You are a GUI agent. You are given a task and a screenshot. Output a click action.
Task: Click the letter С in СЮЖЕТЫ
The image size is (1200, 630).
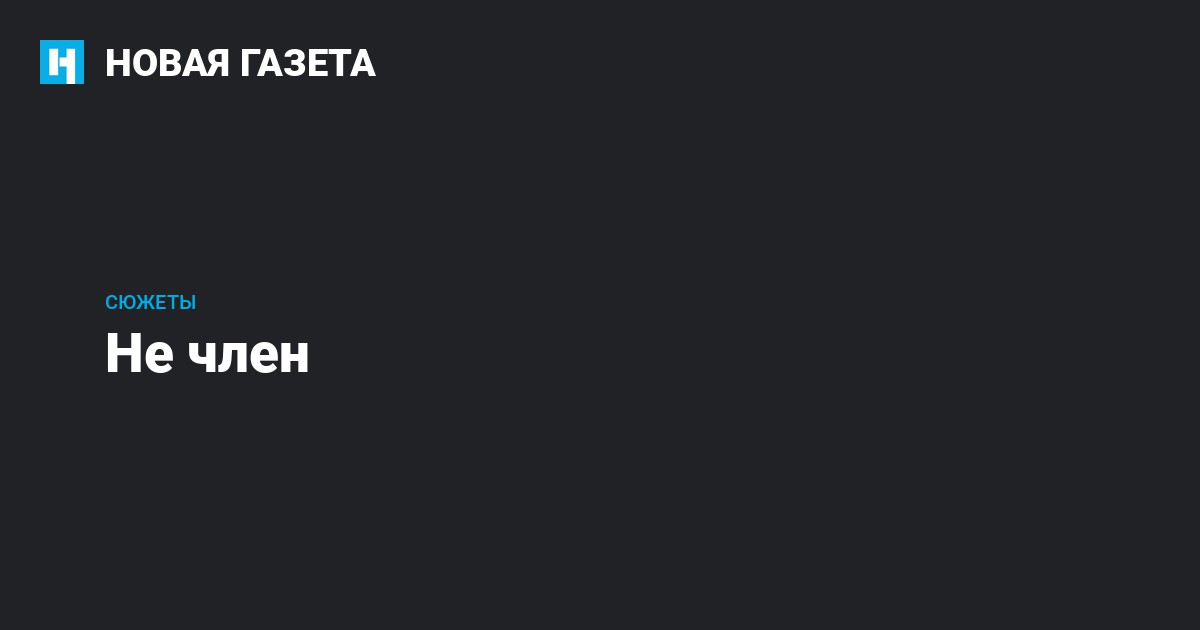tap(112, 302)
